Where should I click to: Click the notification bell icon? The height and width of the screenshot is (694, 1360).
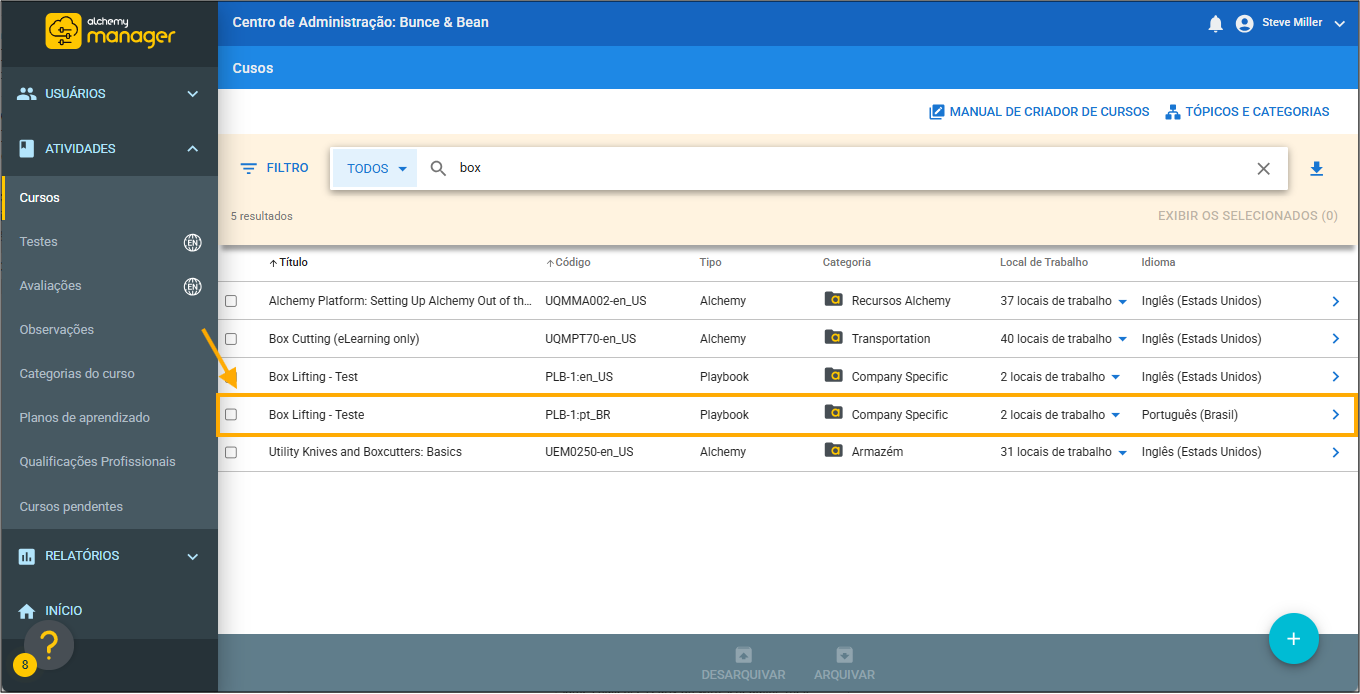pyautogui.click(x=1215, y=23)
